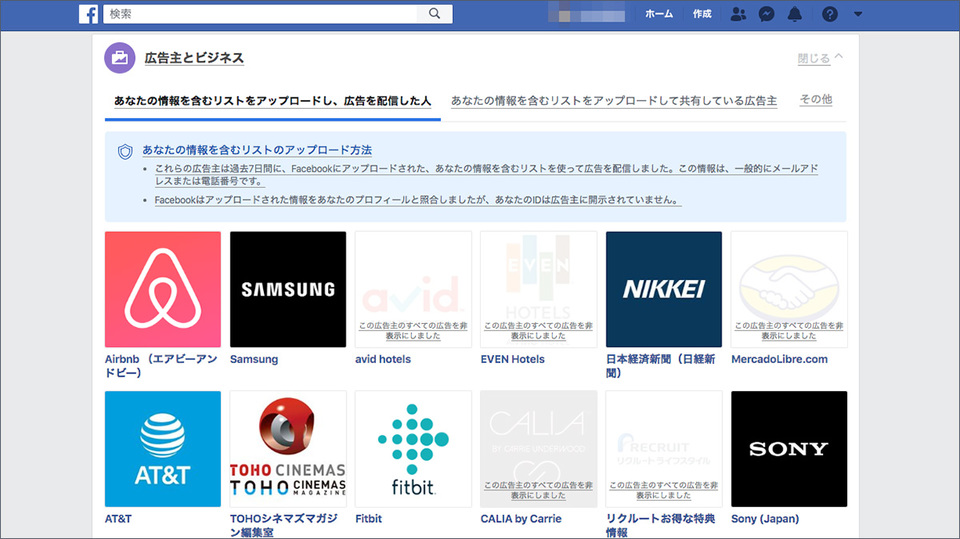Click the Samsung logo thumbnail
Viewport: 960px width, 539px height.
pyautogui.click(x=288, y=289)
